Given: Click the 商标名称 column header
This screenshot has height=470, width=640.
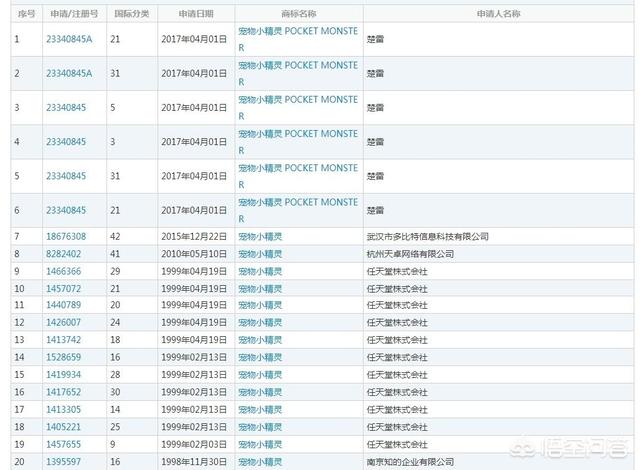Looking at the screenshot, I should point(298,14).
